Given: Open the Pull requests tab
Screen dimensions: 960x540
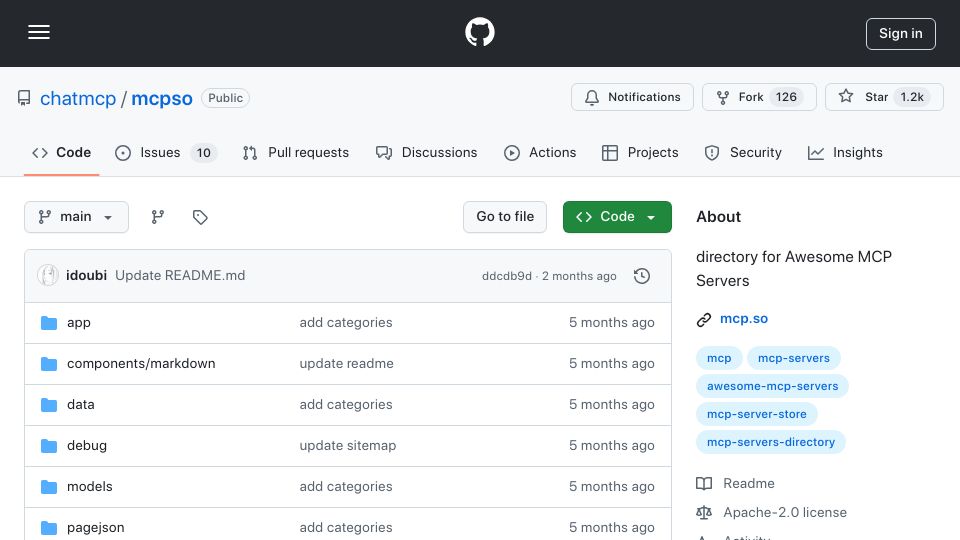Looking at the screenshot, I should pyautogui.click(x=296, y=152).
